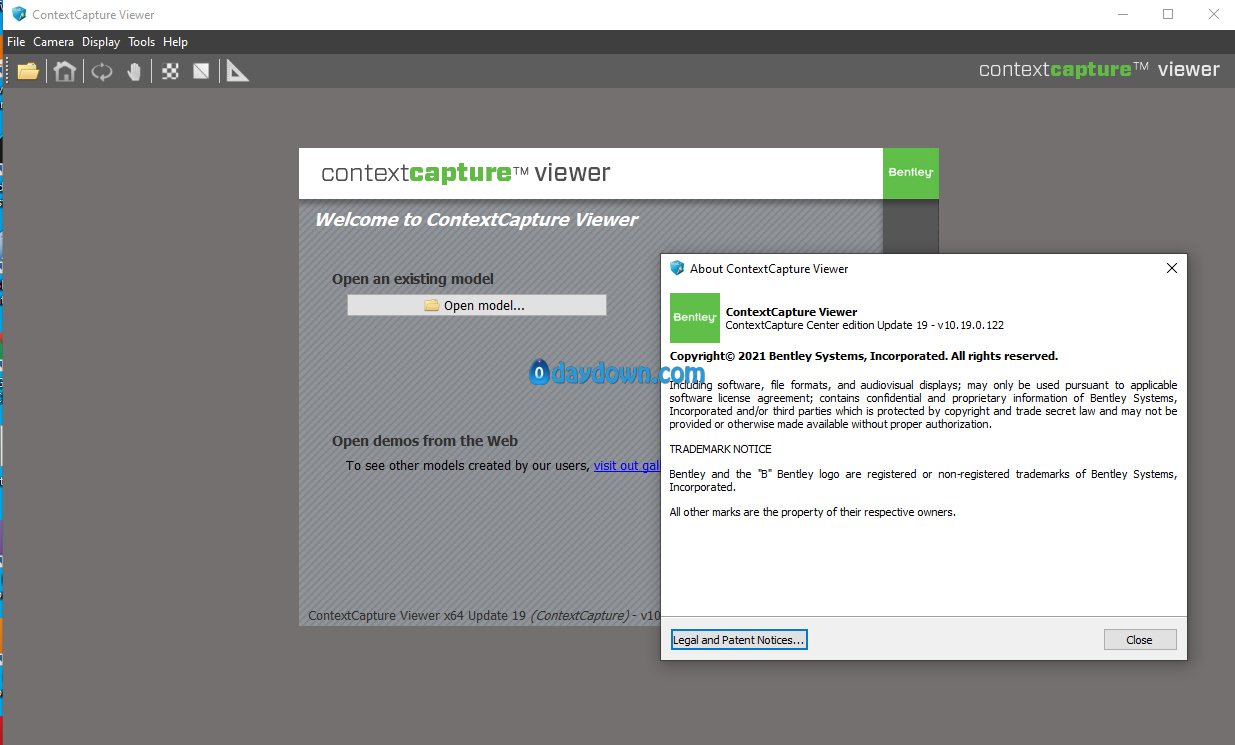Open the File menu
The height and width of the screenshot is (745, 1235).
16,42
